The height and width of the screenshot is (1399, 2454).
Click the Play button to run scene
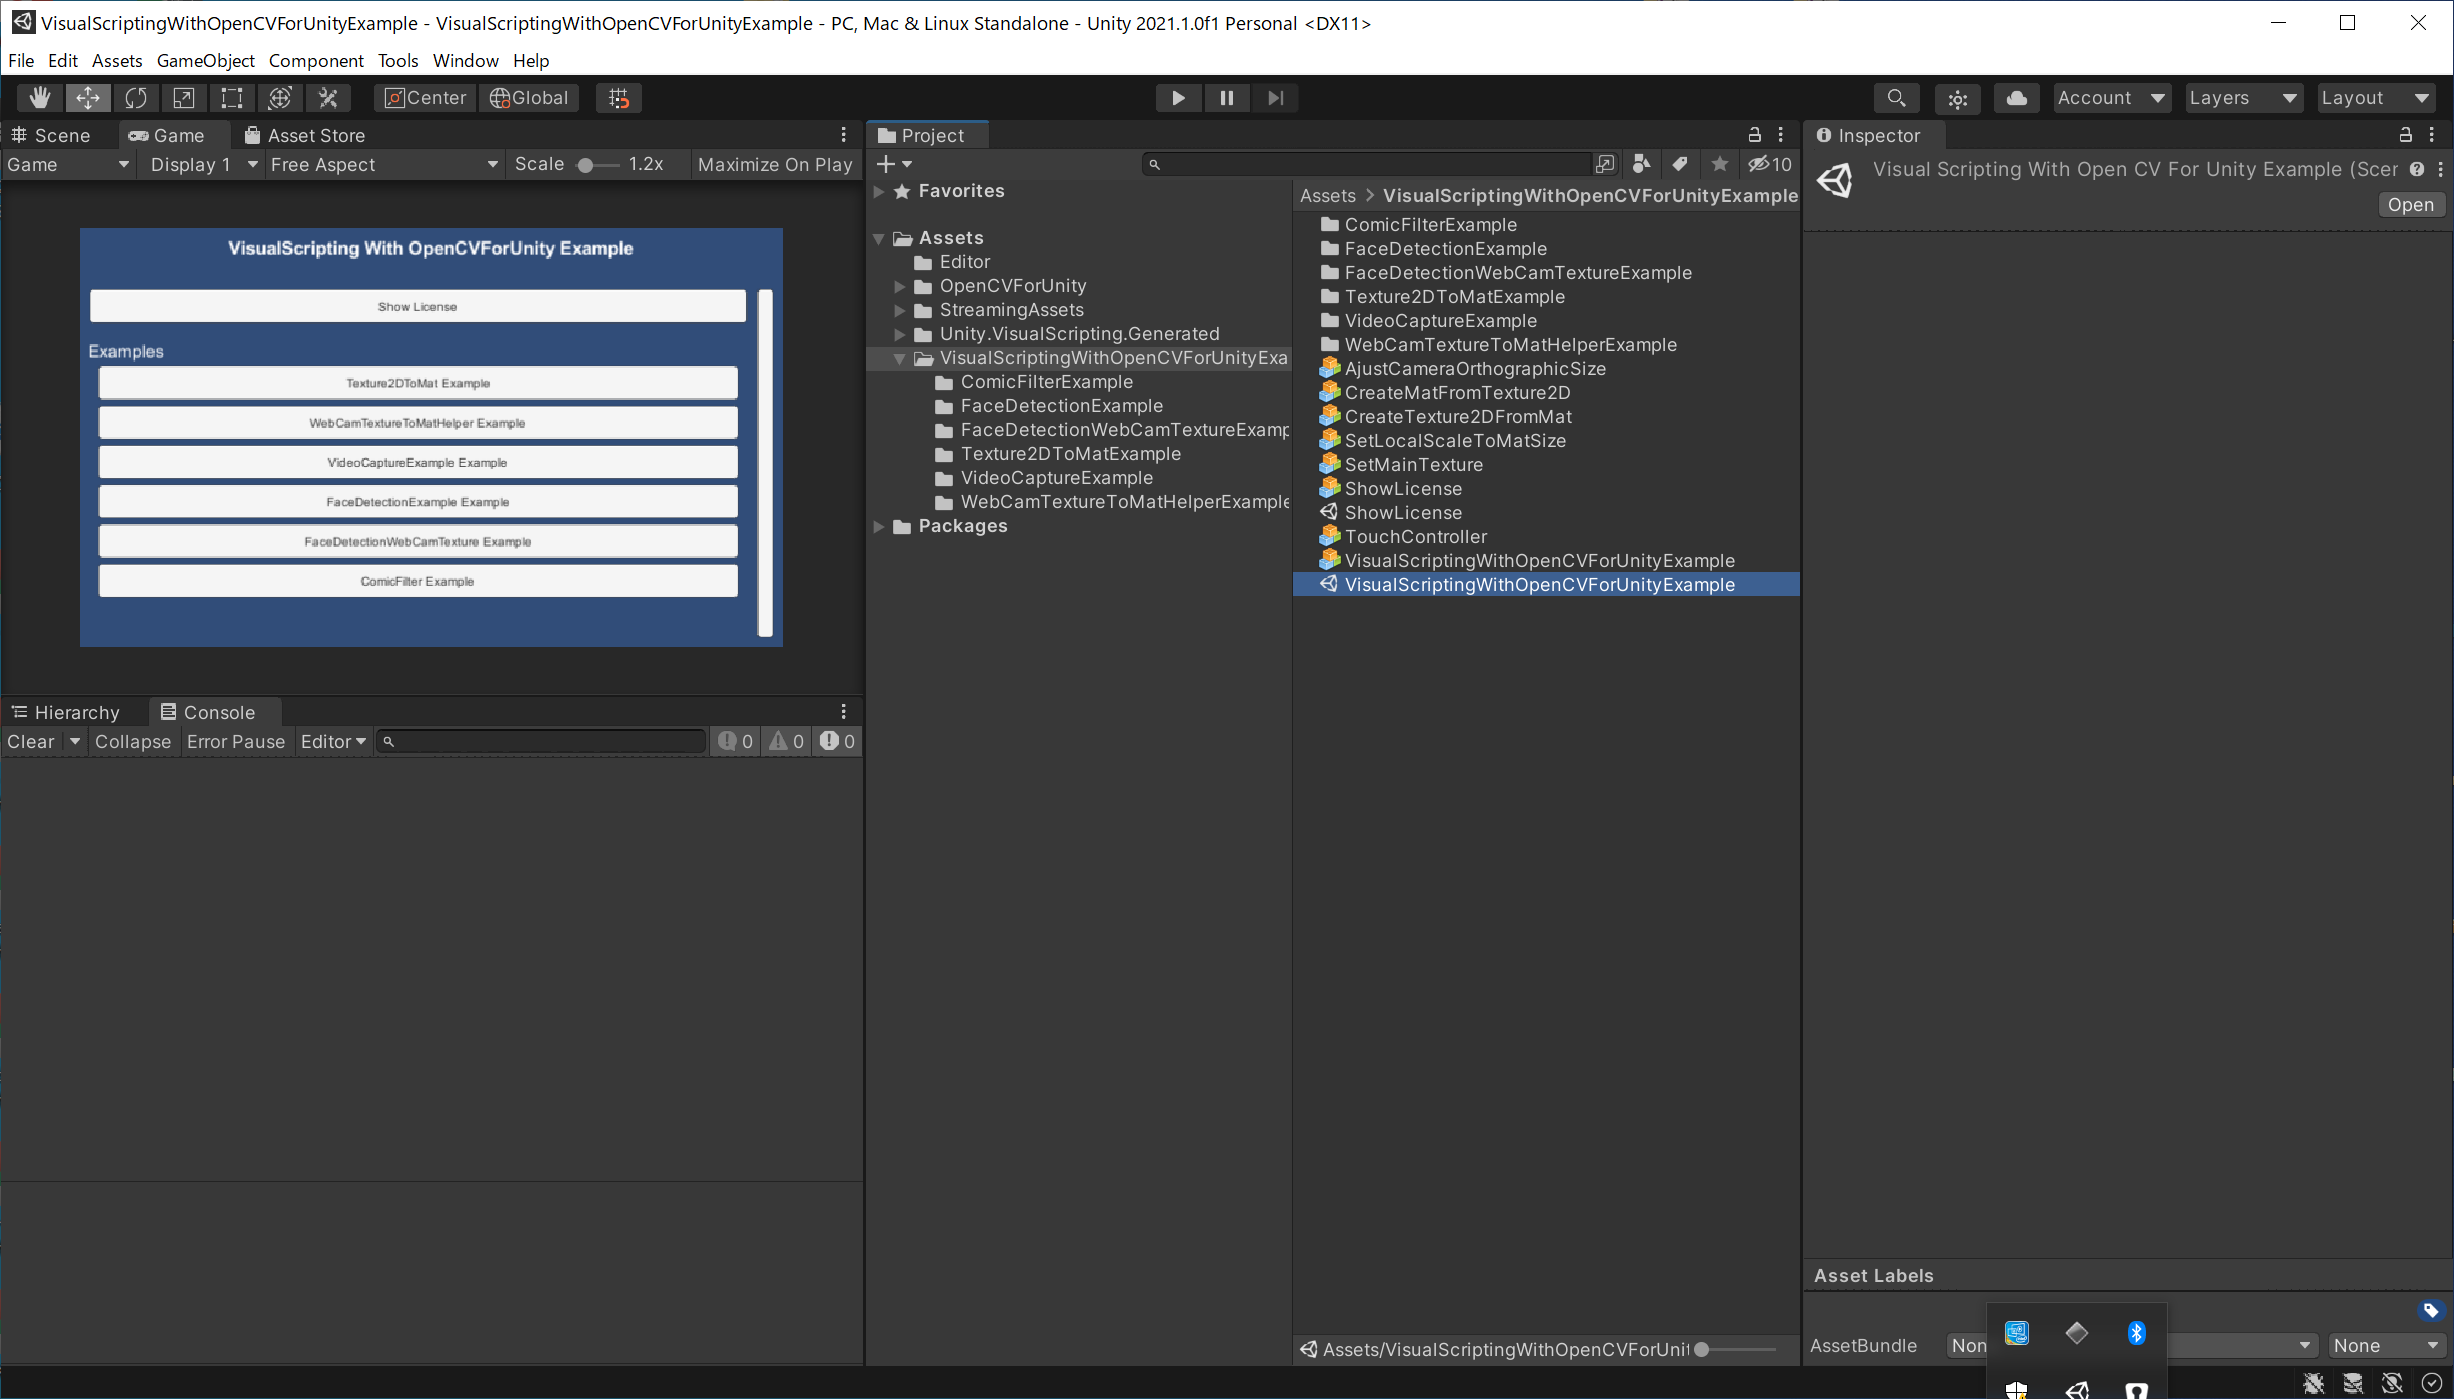coord(1178,96)
